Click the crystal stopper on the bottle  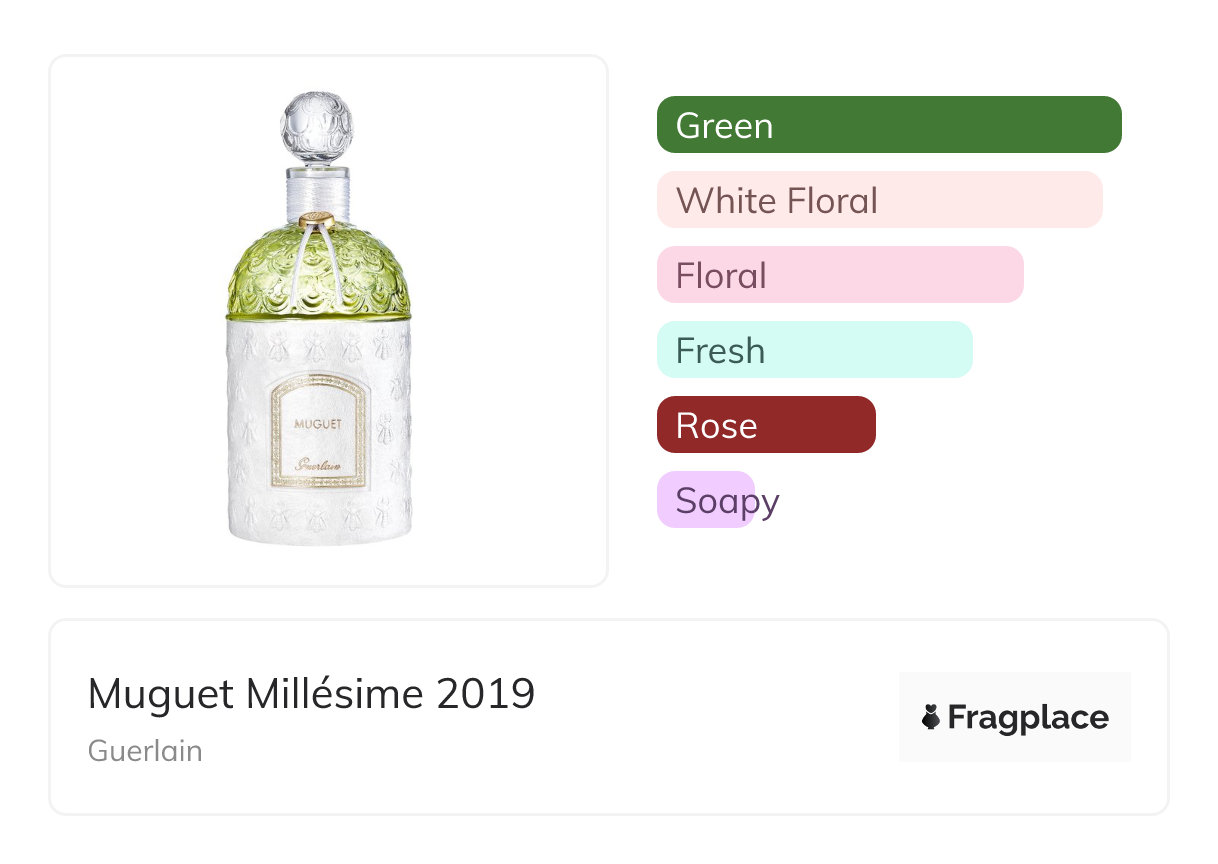(x=317, y=128)
